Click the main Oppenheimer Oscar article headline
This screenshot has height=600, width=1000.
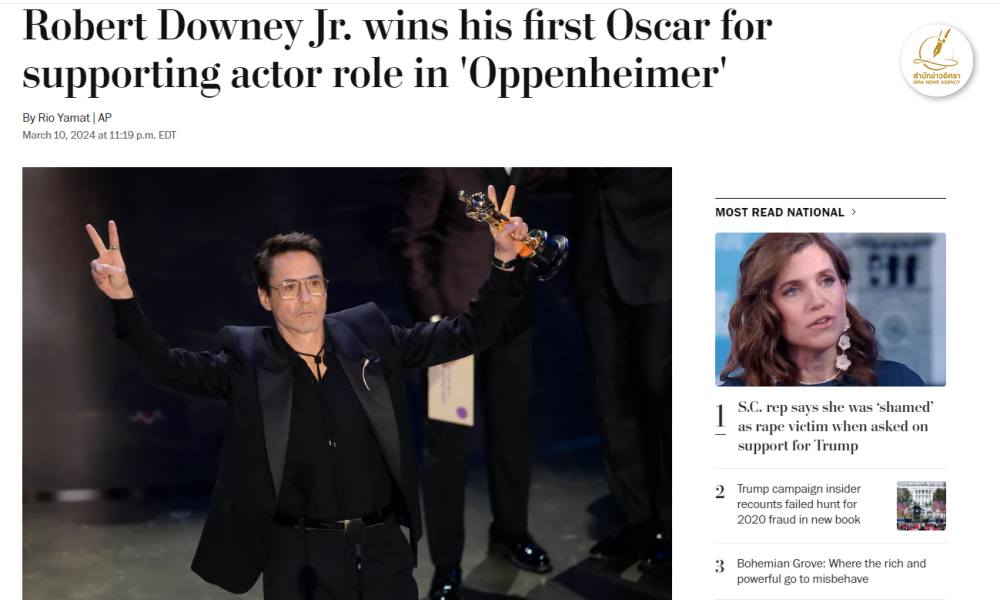[x=397, y=51]
